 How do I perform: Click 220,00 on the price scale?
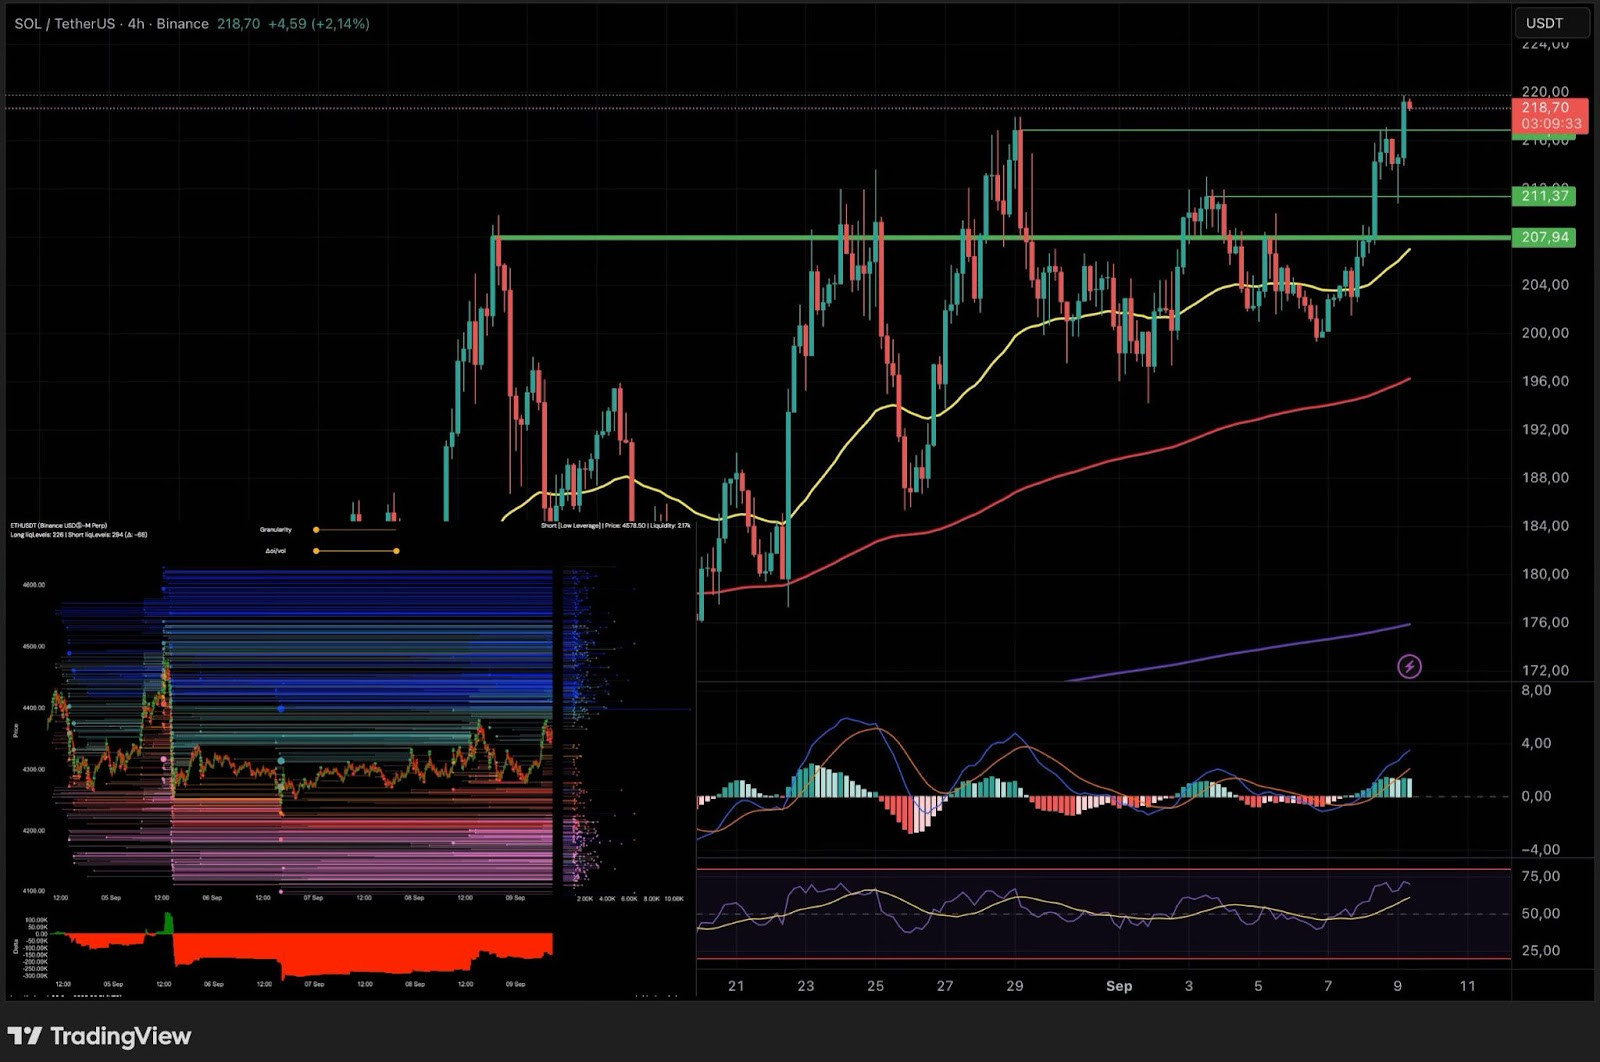tap(1545, 91)
